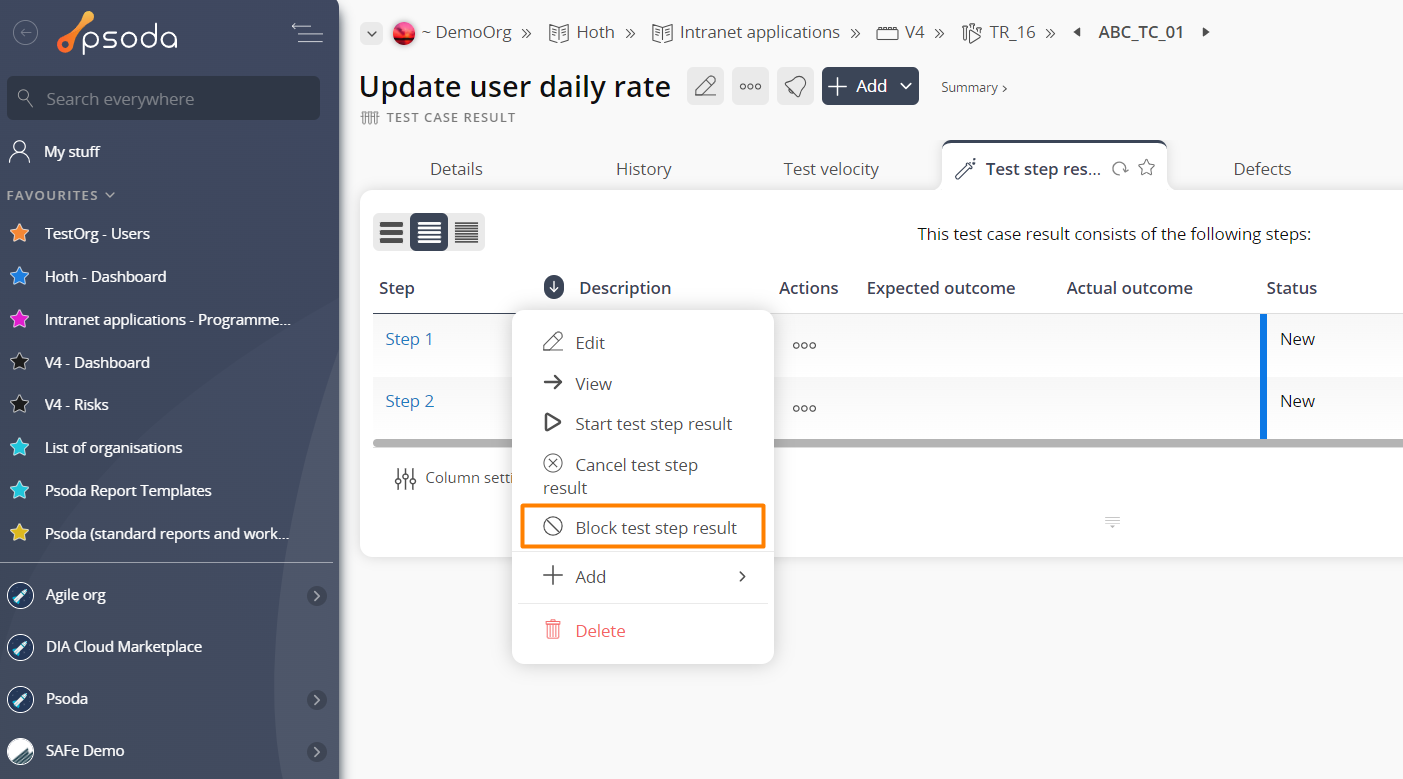Click the star beside V4 - Risks
This screenshot has height=779, width=1403.
(19, 404)
